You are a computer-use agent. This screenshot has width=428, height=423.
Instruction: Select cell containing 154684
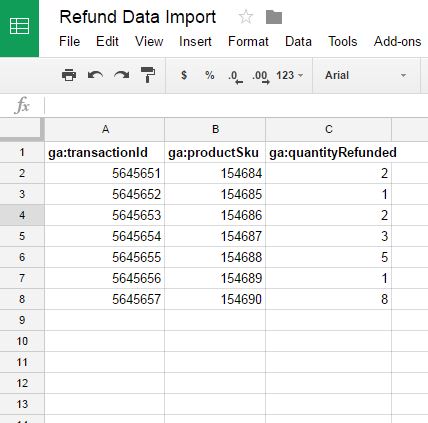click(x=215, y=173)
